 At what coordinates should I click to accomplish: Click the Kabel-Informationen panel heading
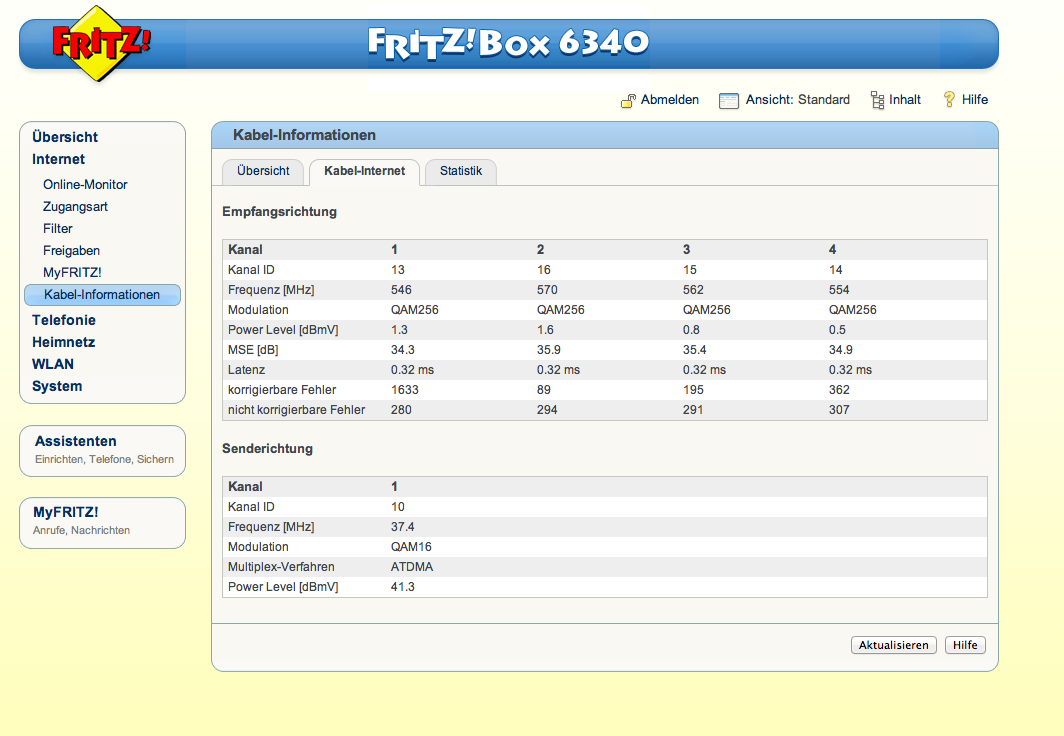point(304,135)
